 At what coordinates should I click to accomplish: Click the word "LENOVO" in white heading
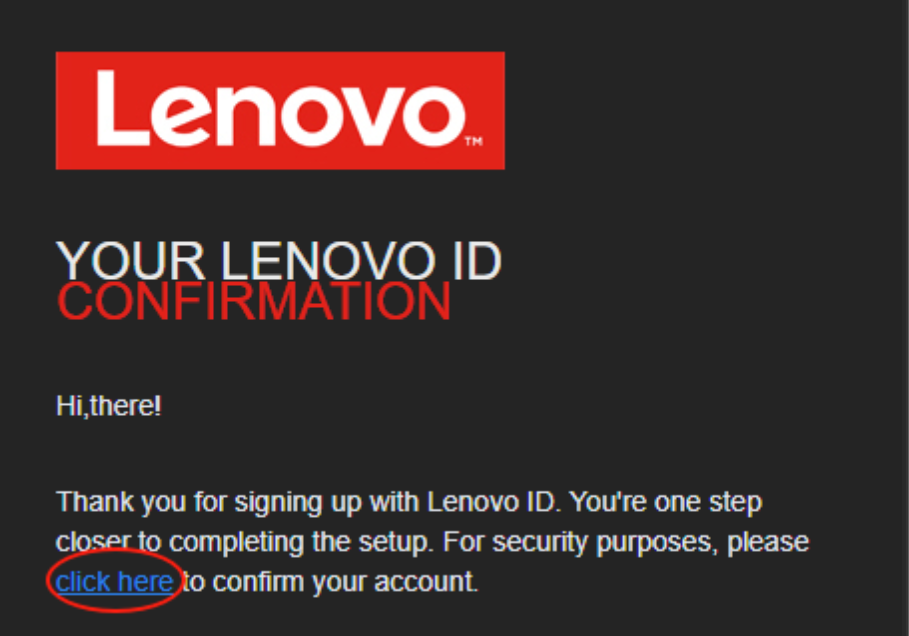[x=328, y=261]
